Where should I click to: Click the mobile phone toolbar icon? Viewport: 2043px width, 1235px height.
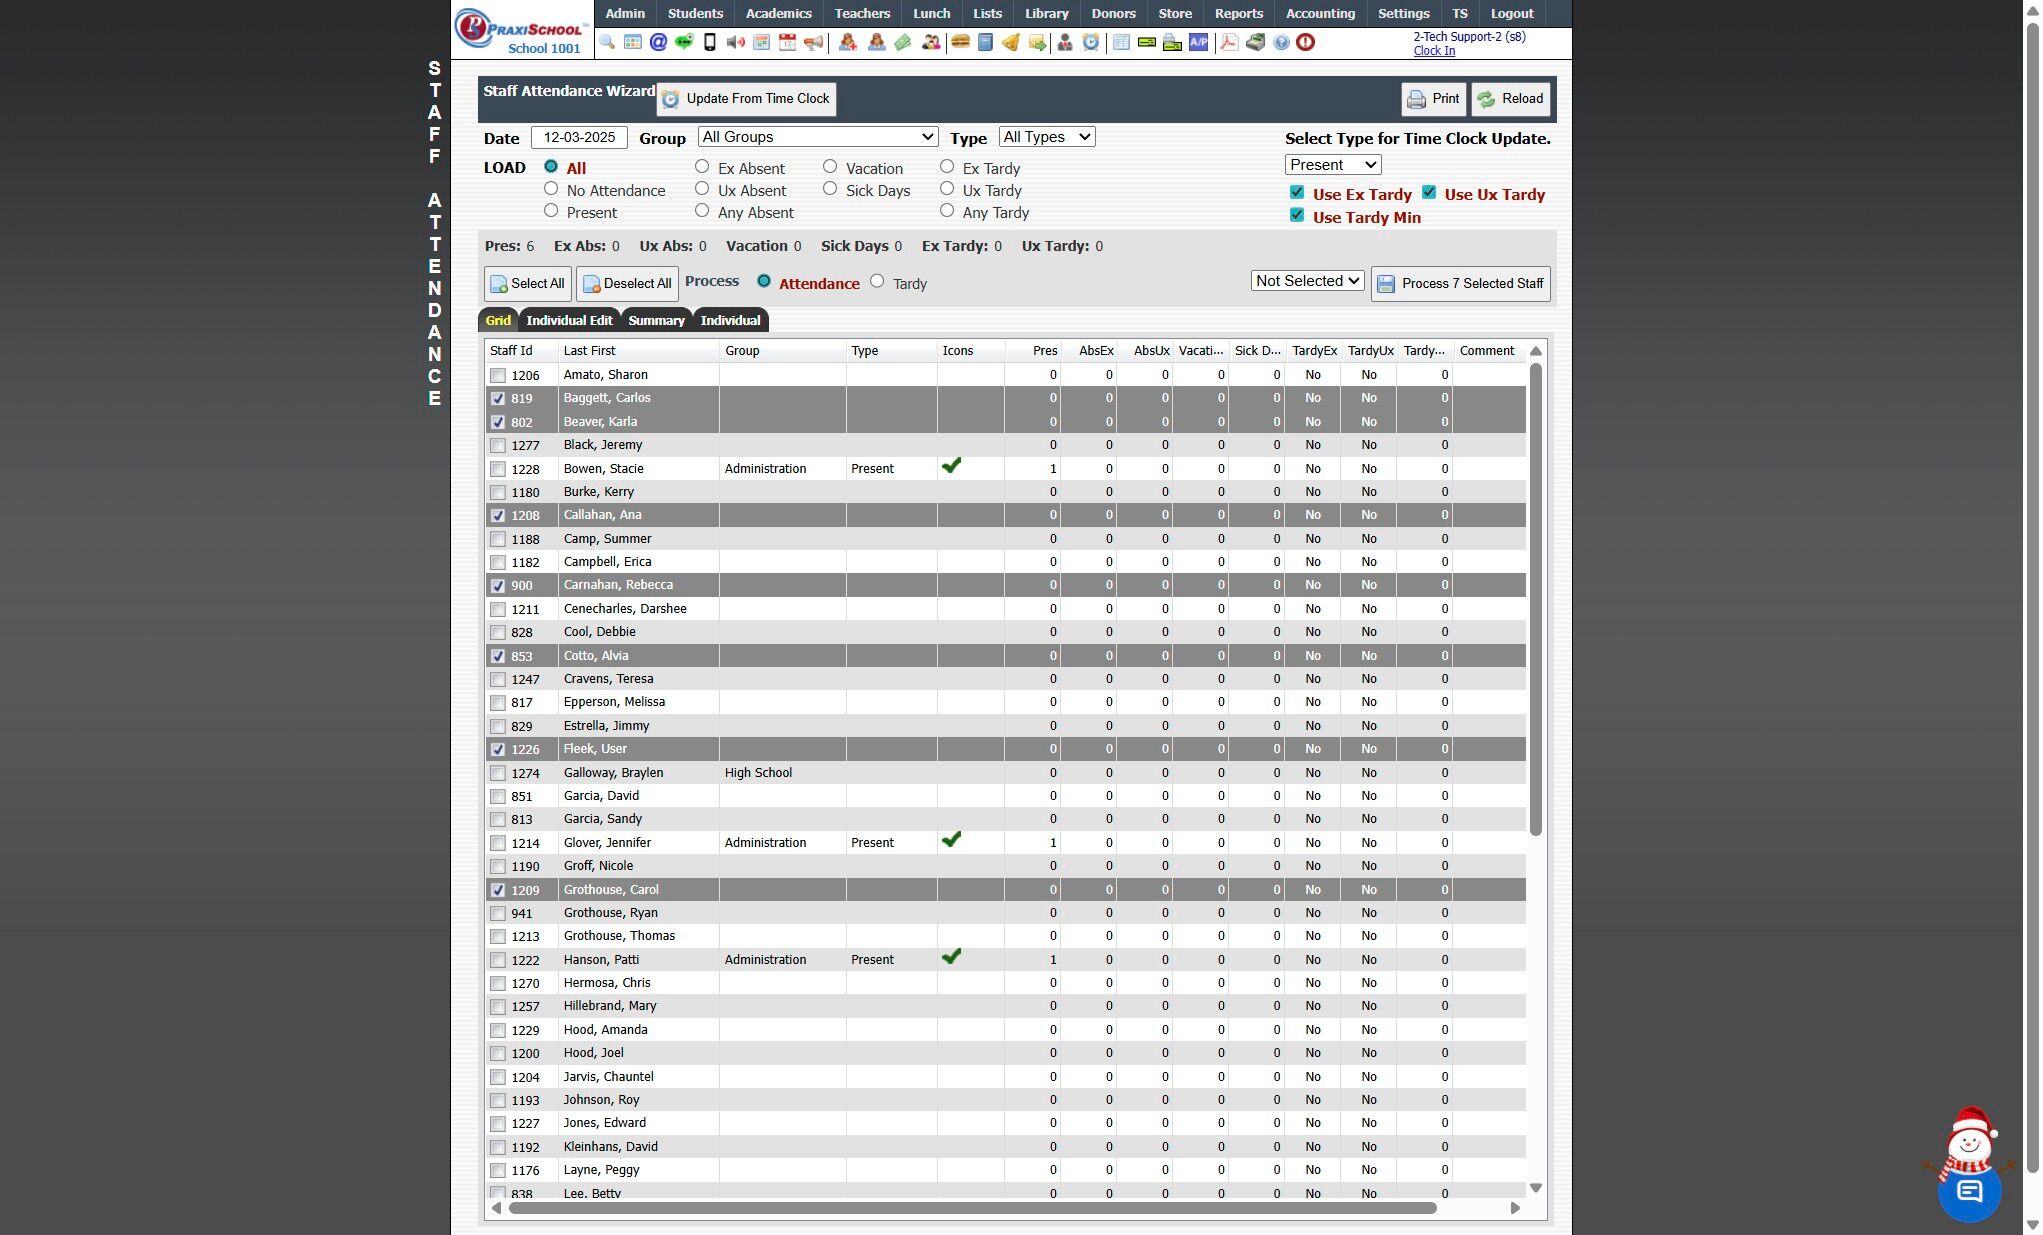[710, 42]
